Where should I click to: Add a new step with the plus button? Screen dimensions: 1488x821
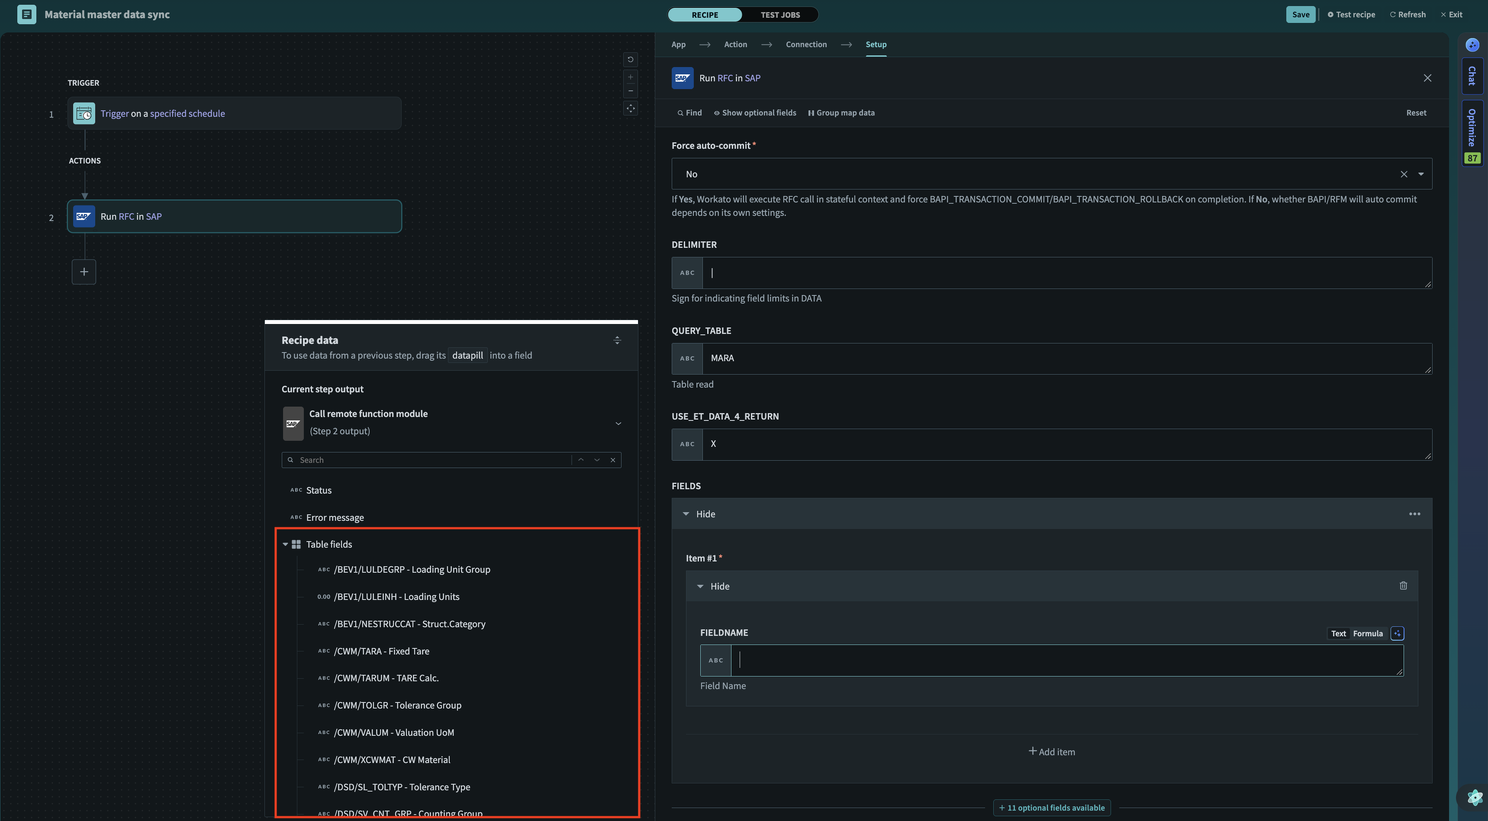point(84,272)
